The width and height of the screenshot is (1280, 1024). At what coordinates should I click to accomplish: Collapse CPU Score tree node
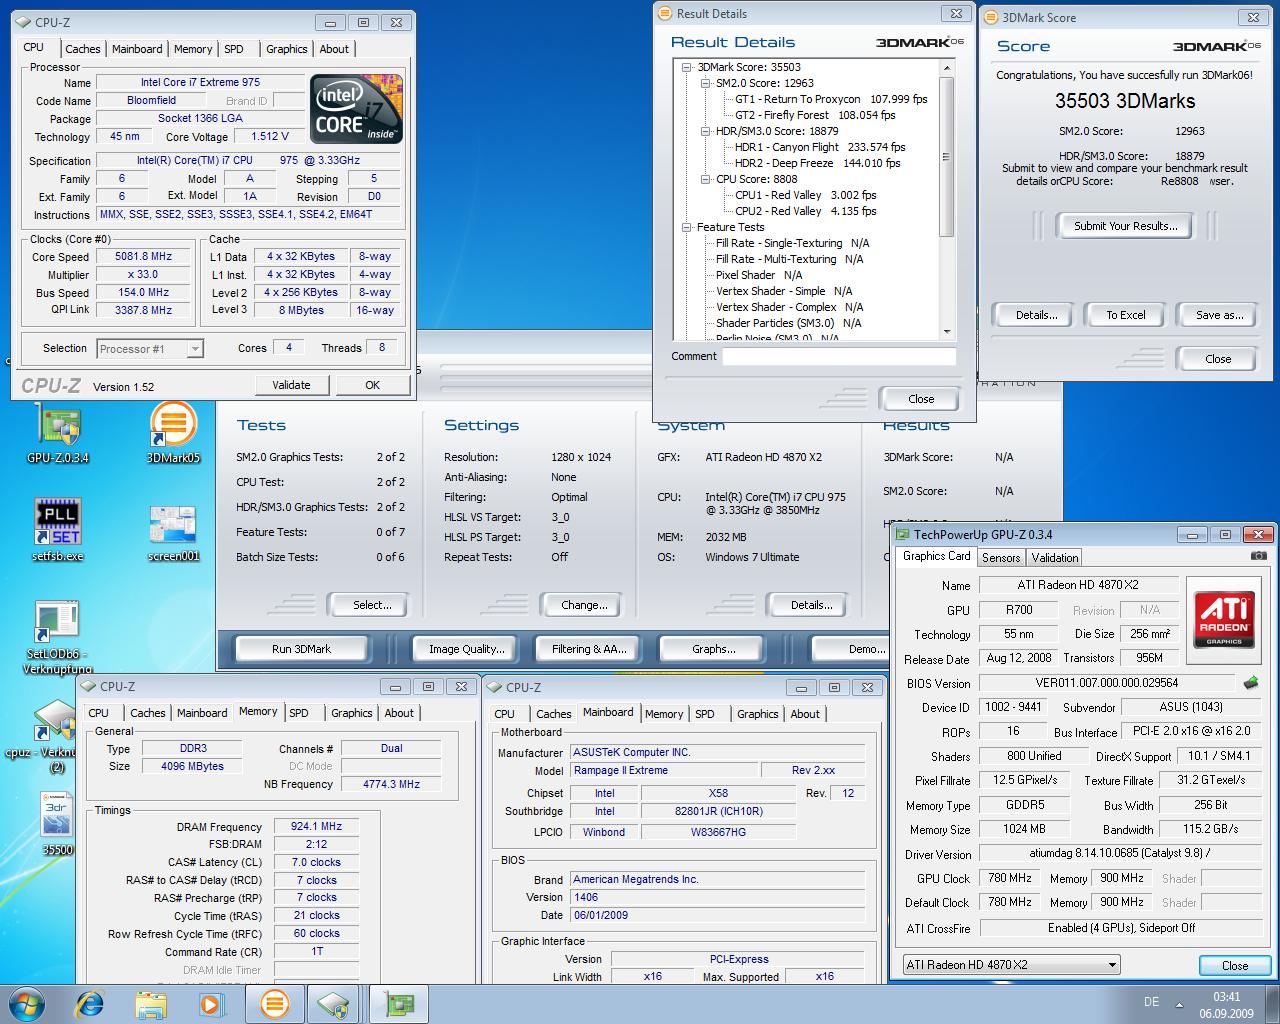point(705,179)
